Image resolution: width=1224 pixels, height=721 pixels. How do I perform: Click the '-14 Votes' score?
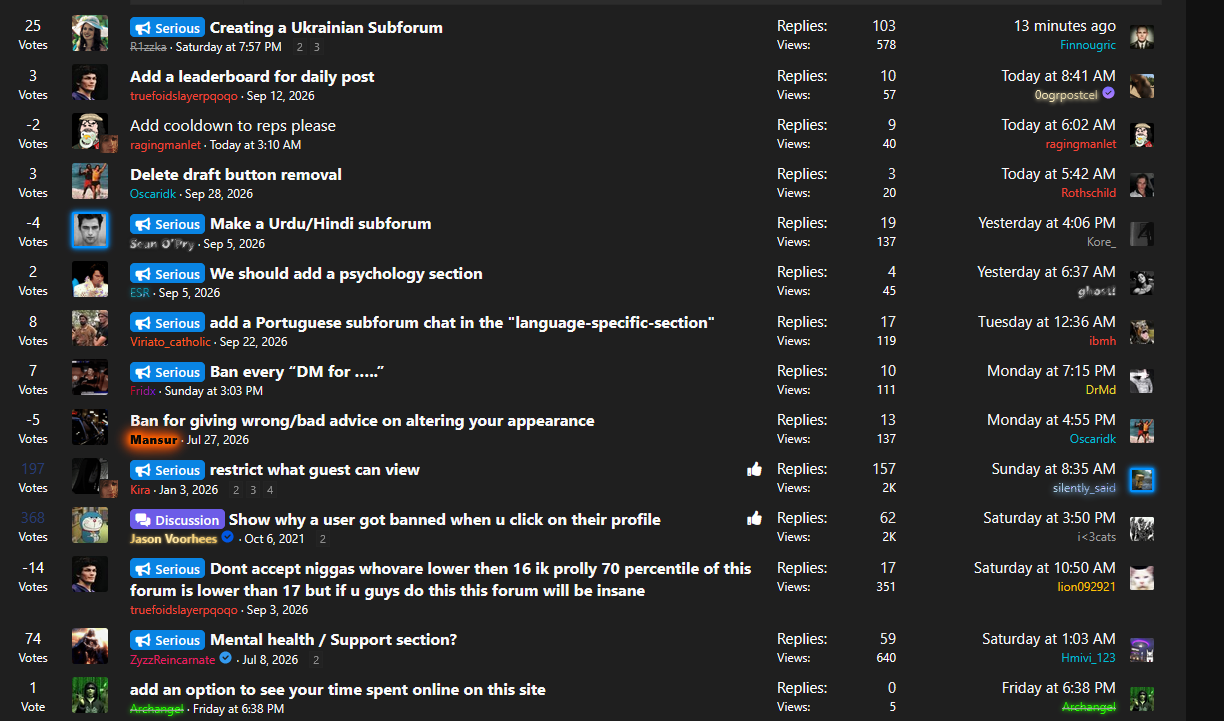coord(33,577)
